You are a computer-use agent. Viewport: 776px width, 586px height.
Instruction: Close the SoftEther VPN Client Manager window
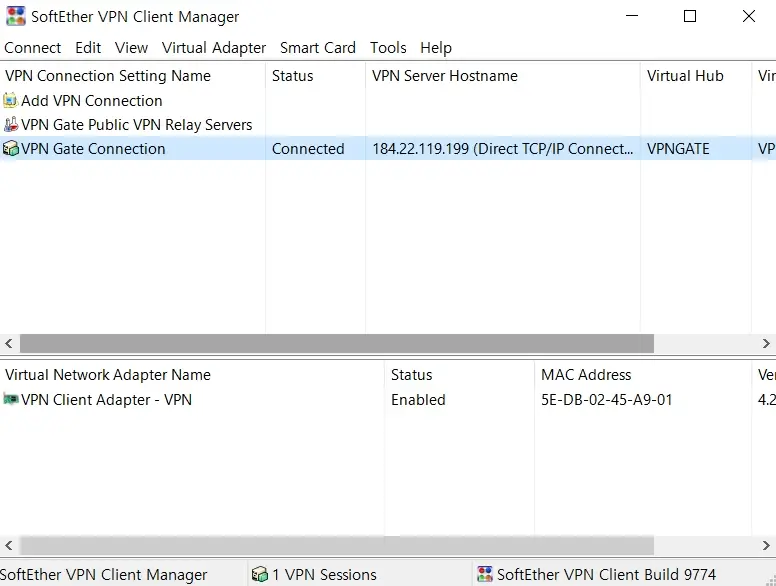[x=749, y=16]
